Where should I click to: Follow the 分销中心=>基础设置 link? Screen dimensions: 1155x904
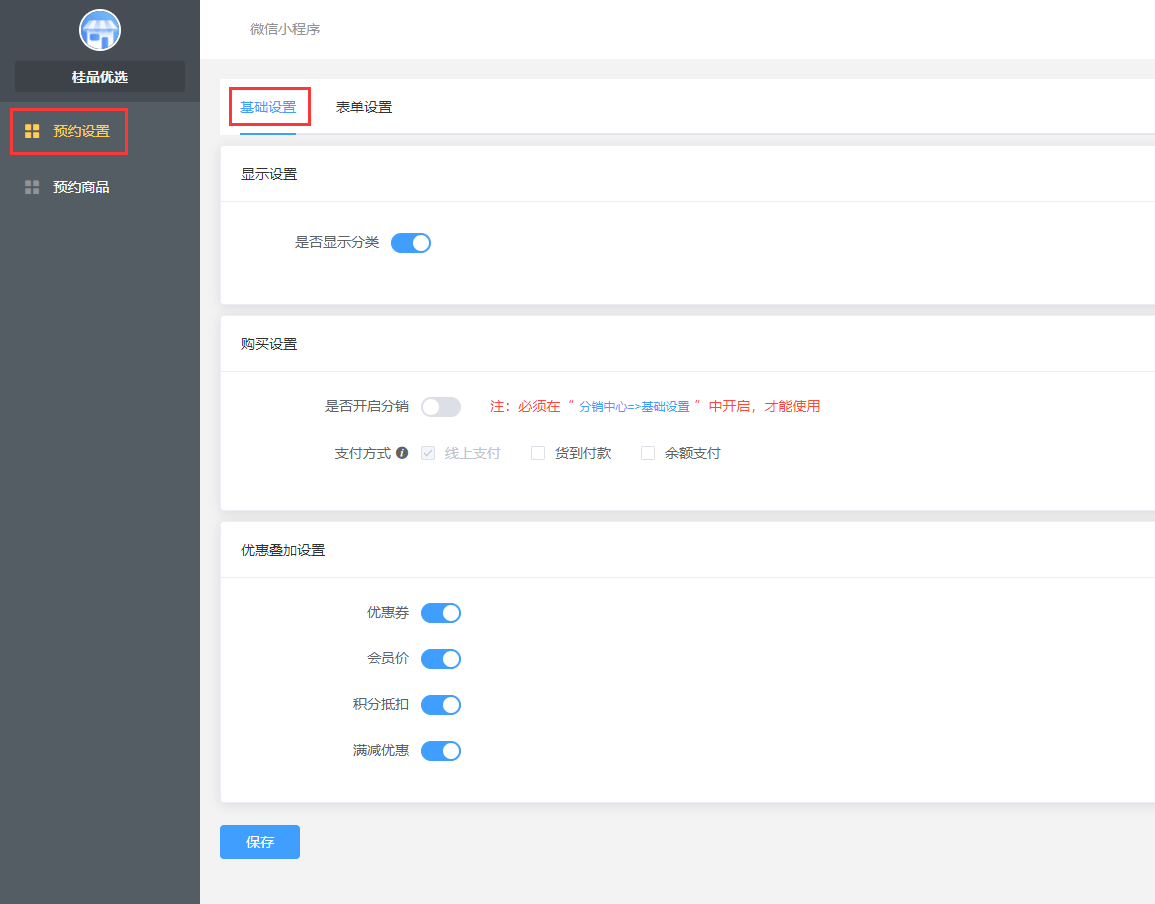[634, 407]
